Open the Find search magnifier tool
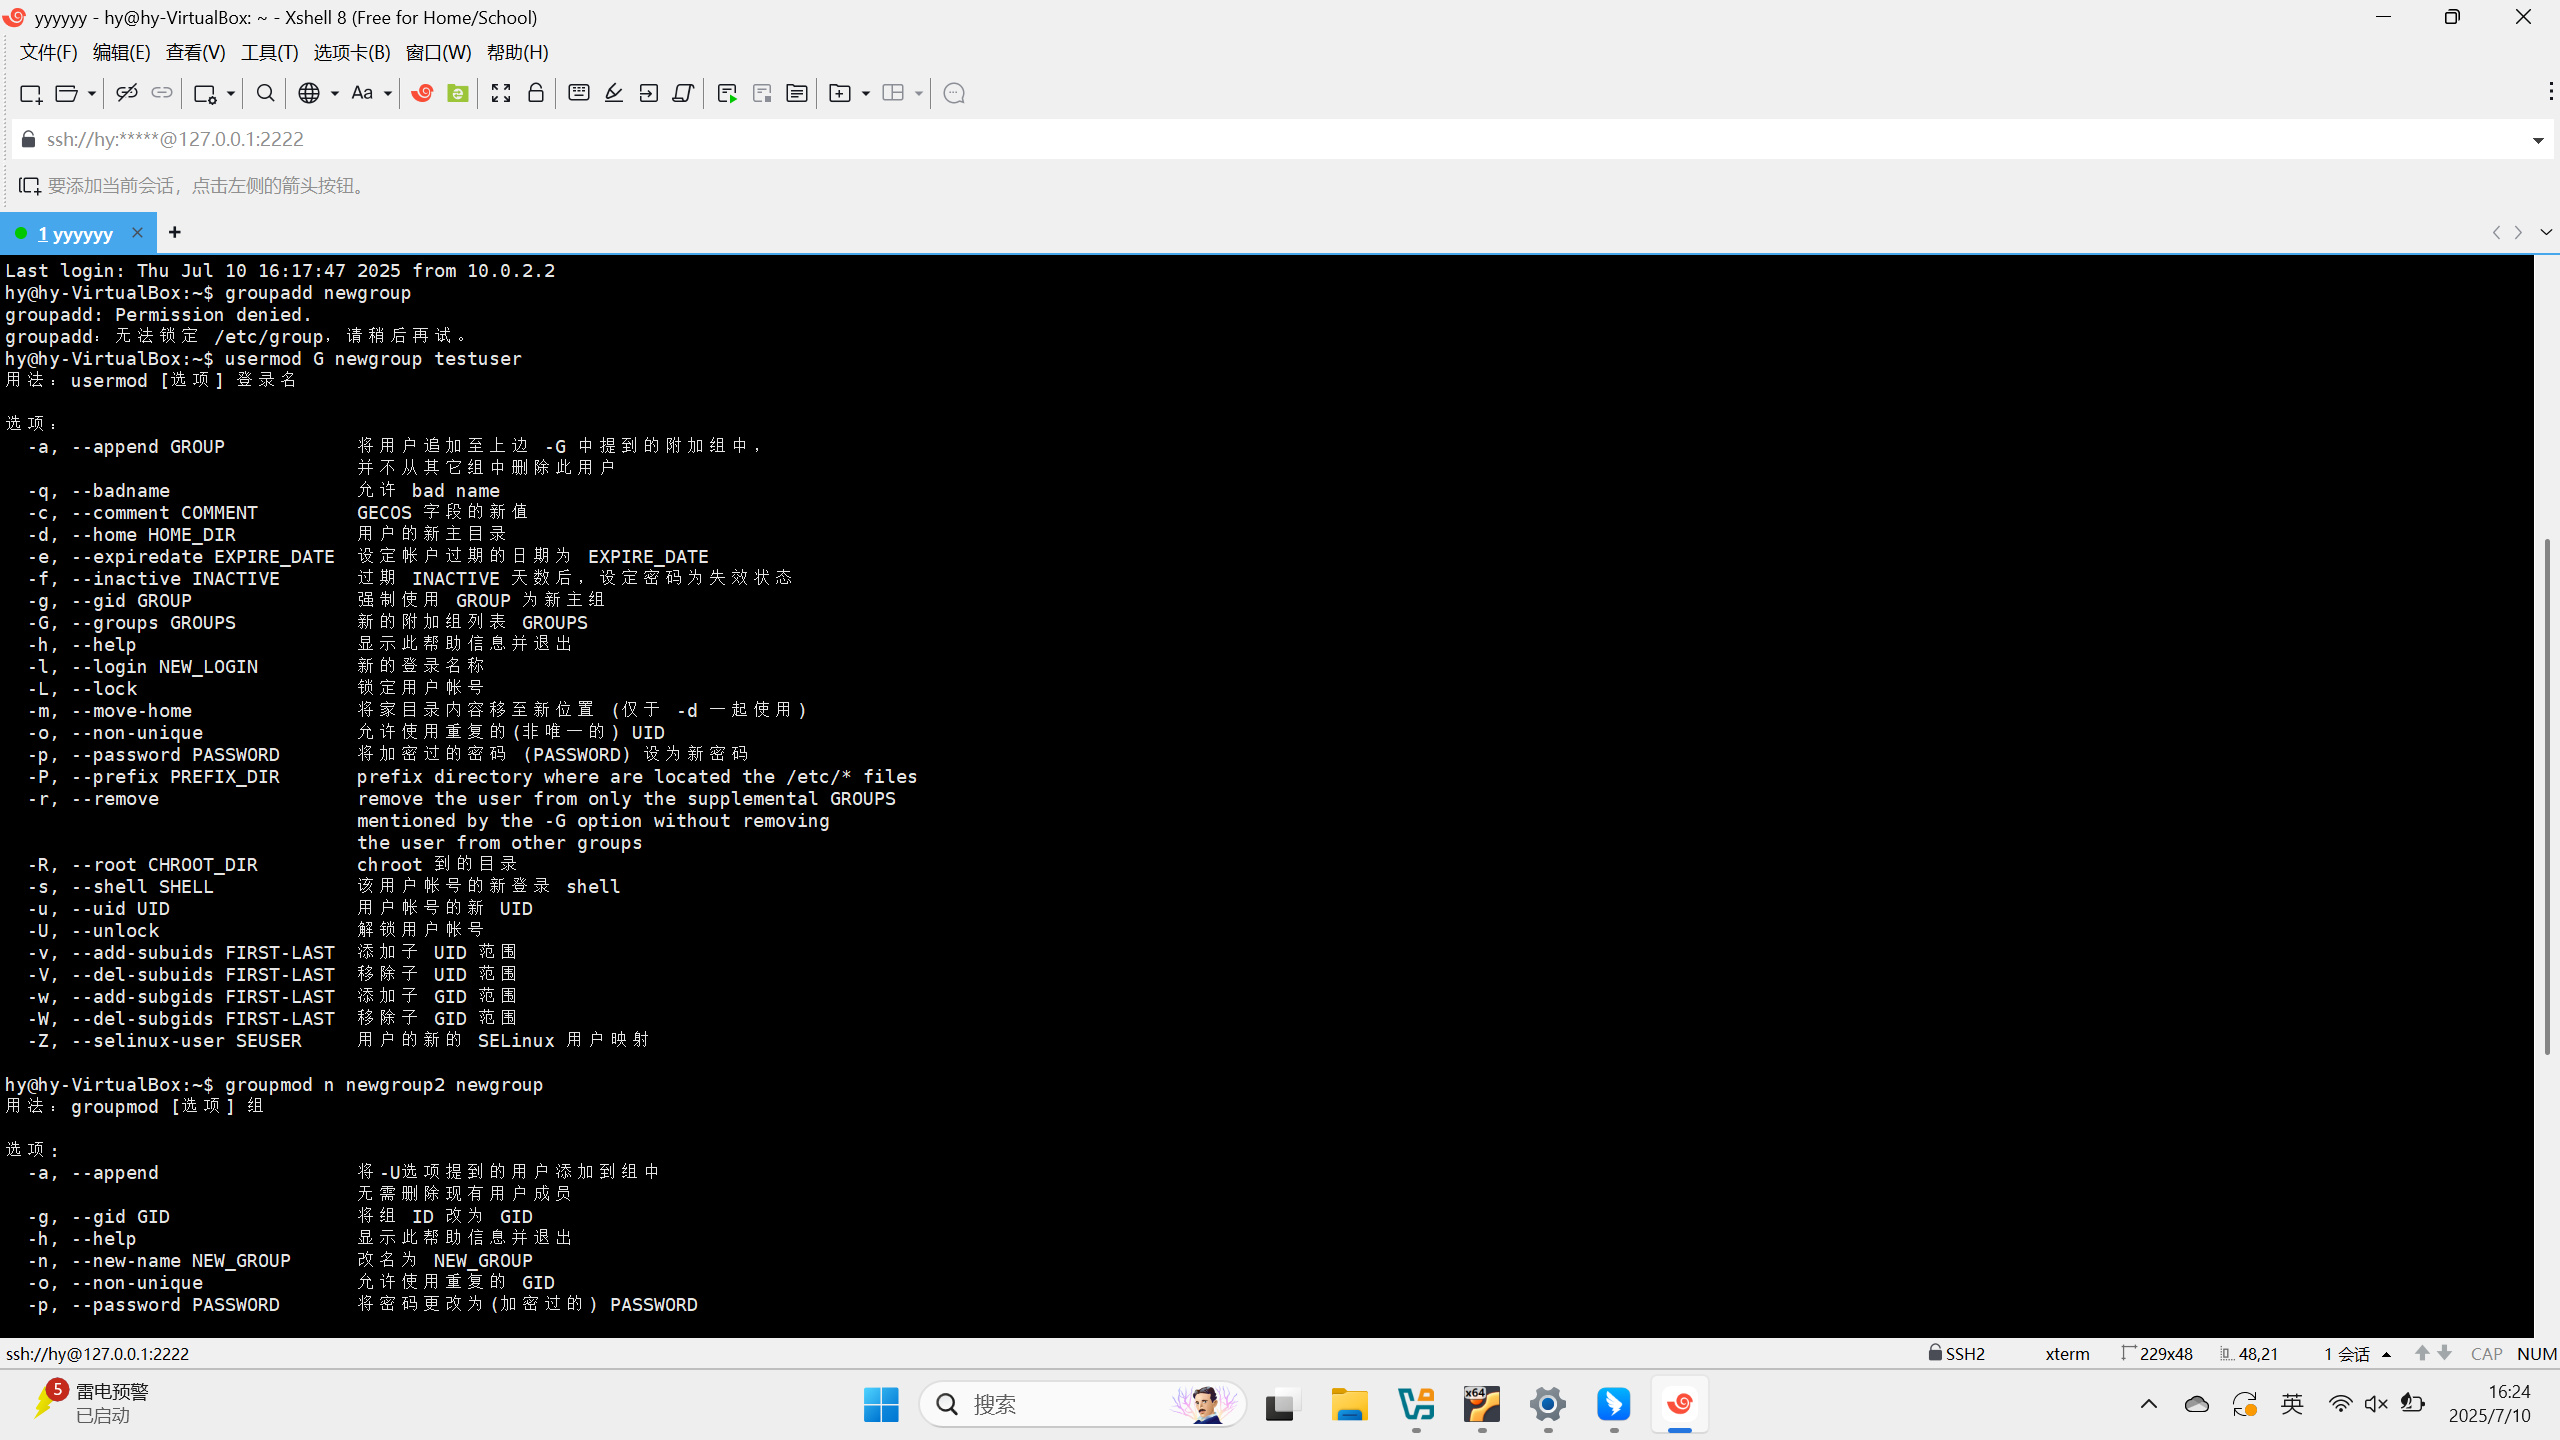 265,93
